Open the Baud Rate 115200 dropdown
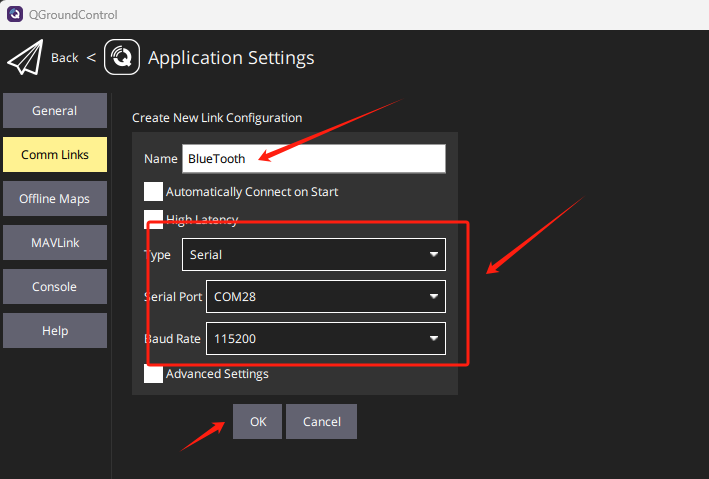This screenshot has height=479, width=709. tap(325, 339)
